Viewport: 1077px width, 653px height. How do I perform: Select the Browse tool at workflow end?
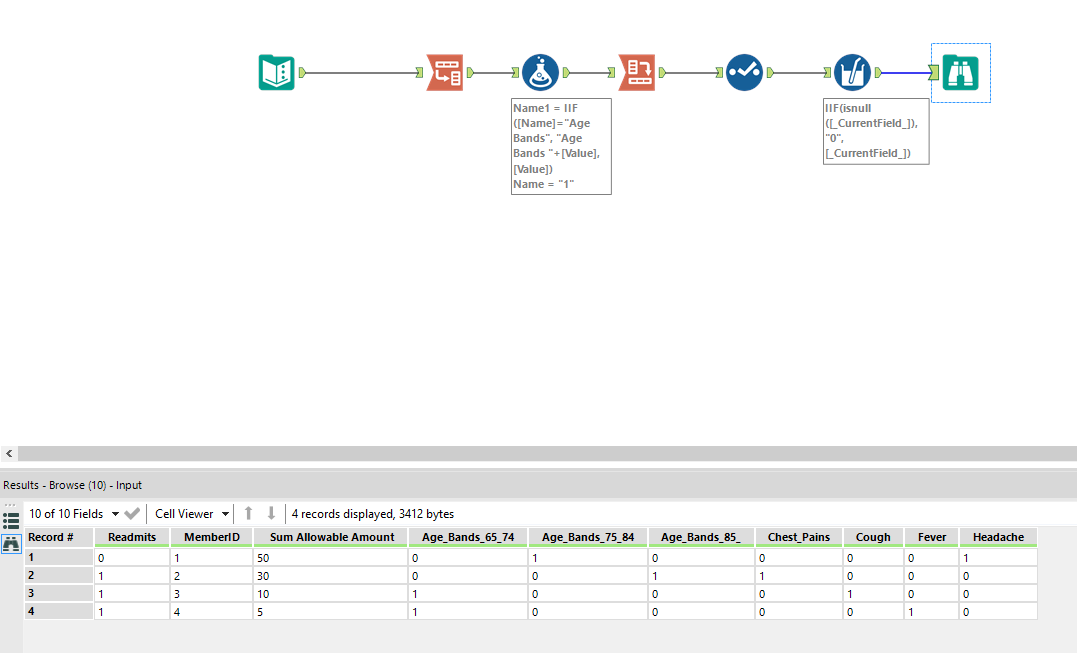959,72
